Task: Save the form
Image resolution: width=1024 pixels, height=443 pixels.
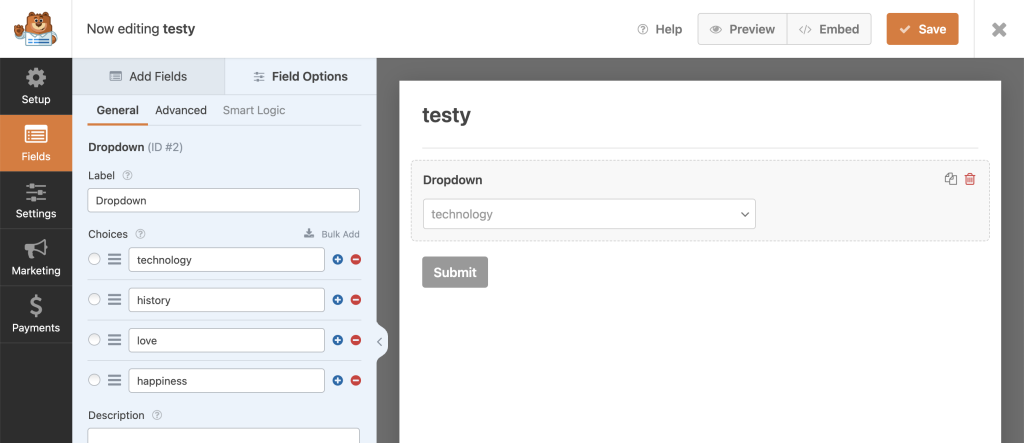Action: 922,29
